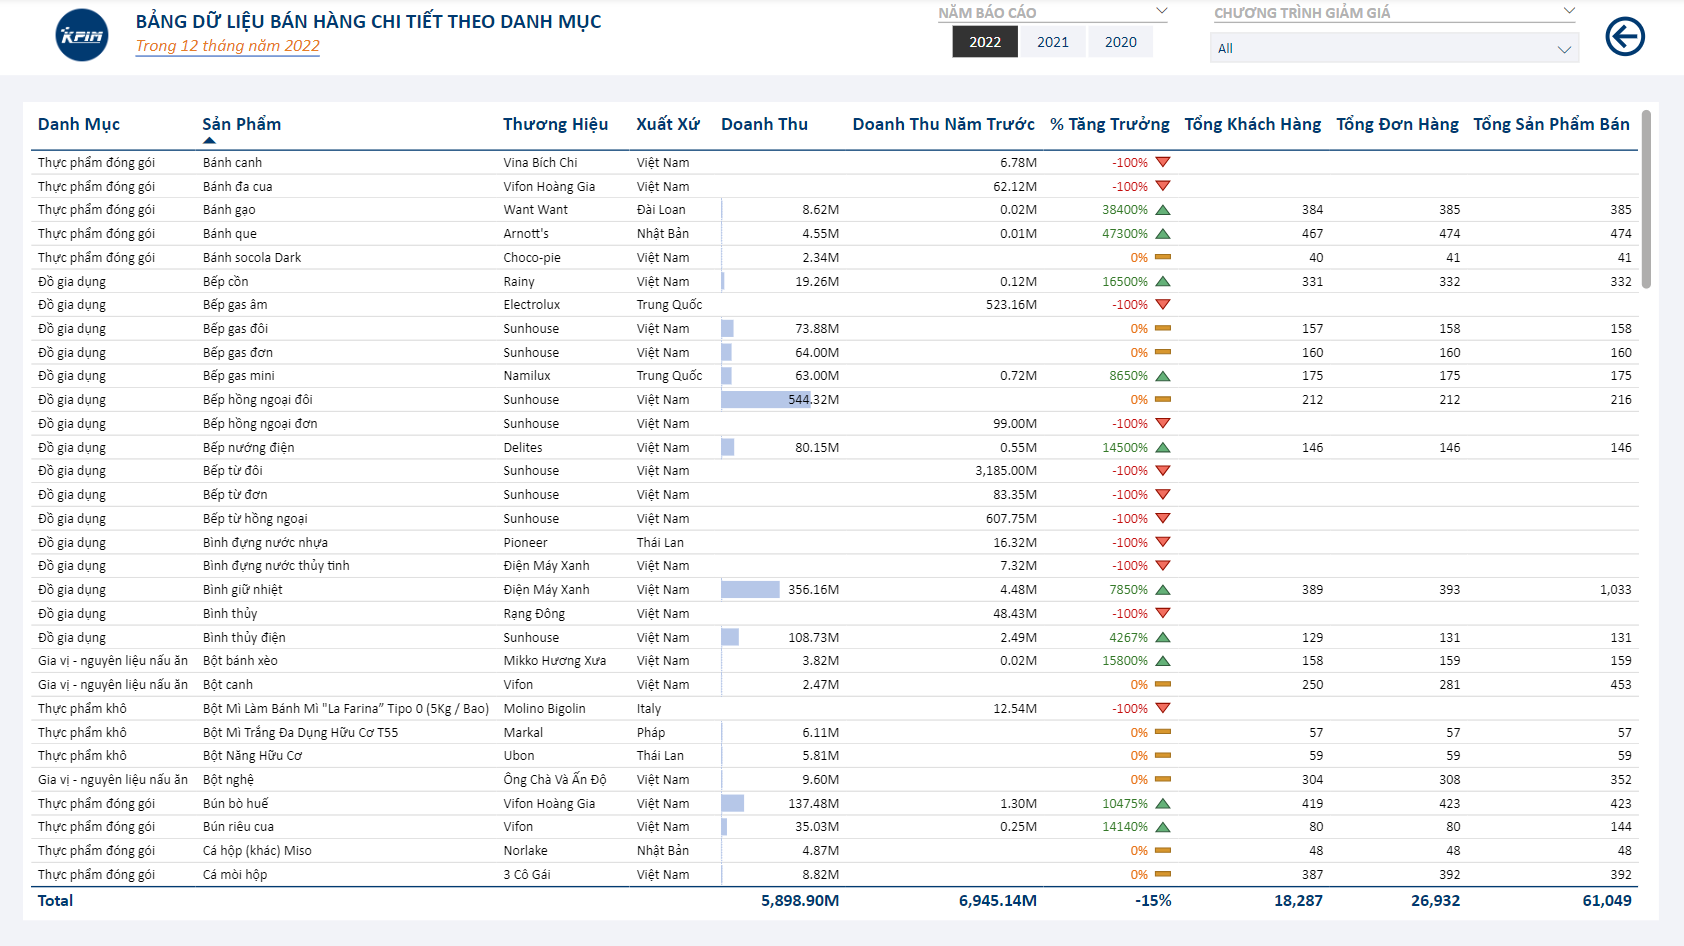The image size is (1684, 946).
Task: Click the KPIM logo
Action: [x=82, y=35]
